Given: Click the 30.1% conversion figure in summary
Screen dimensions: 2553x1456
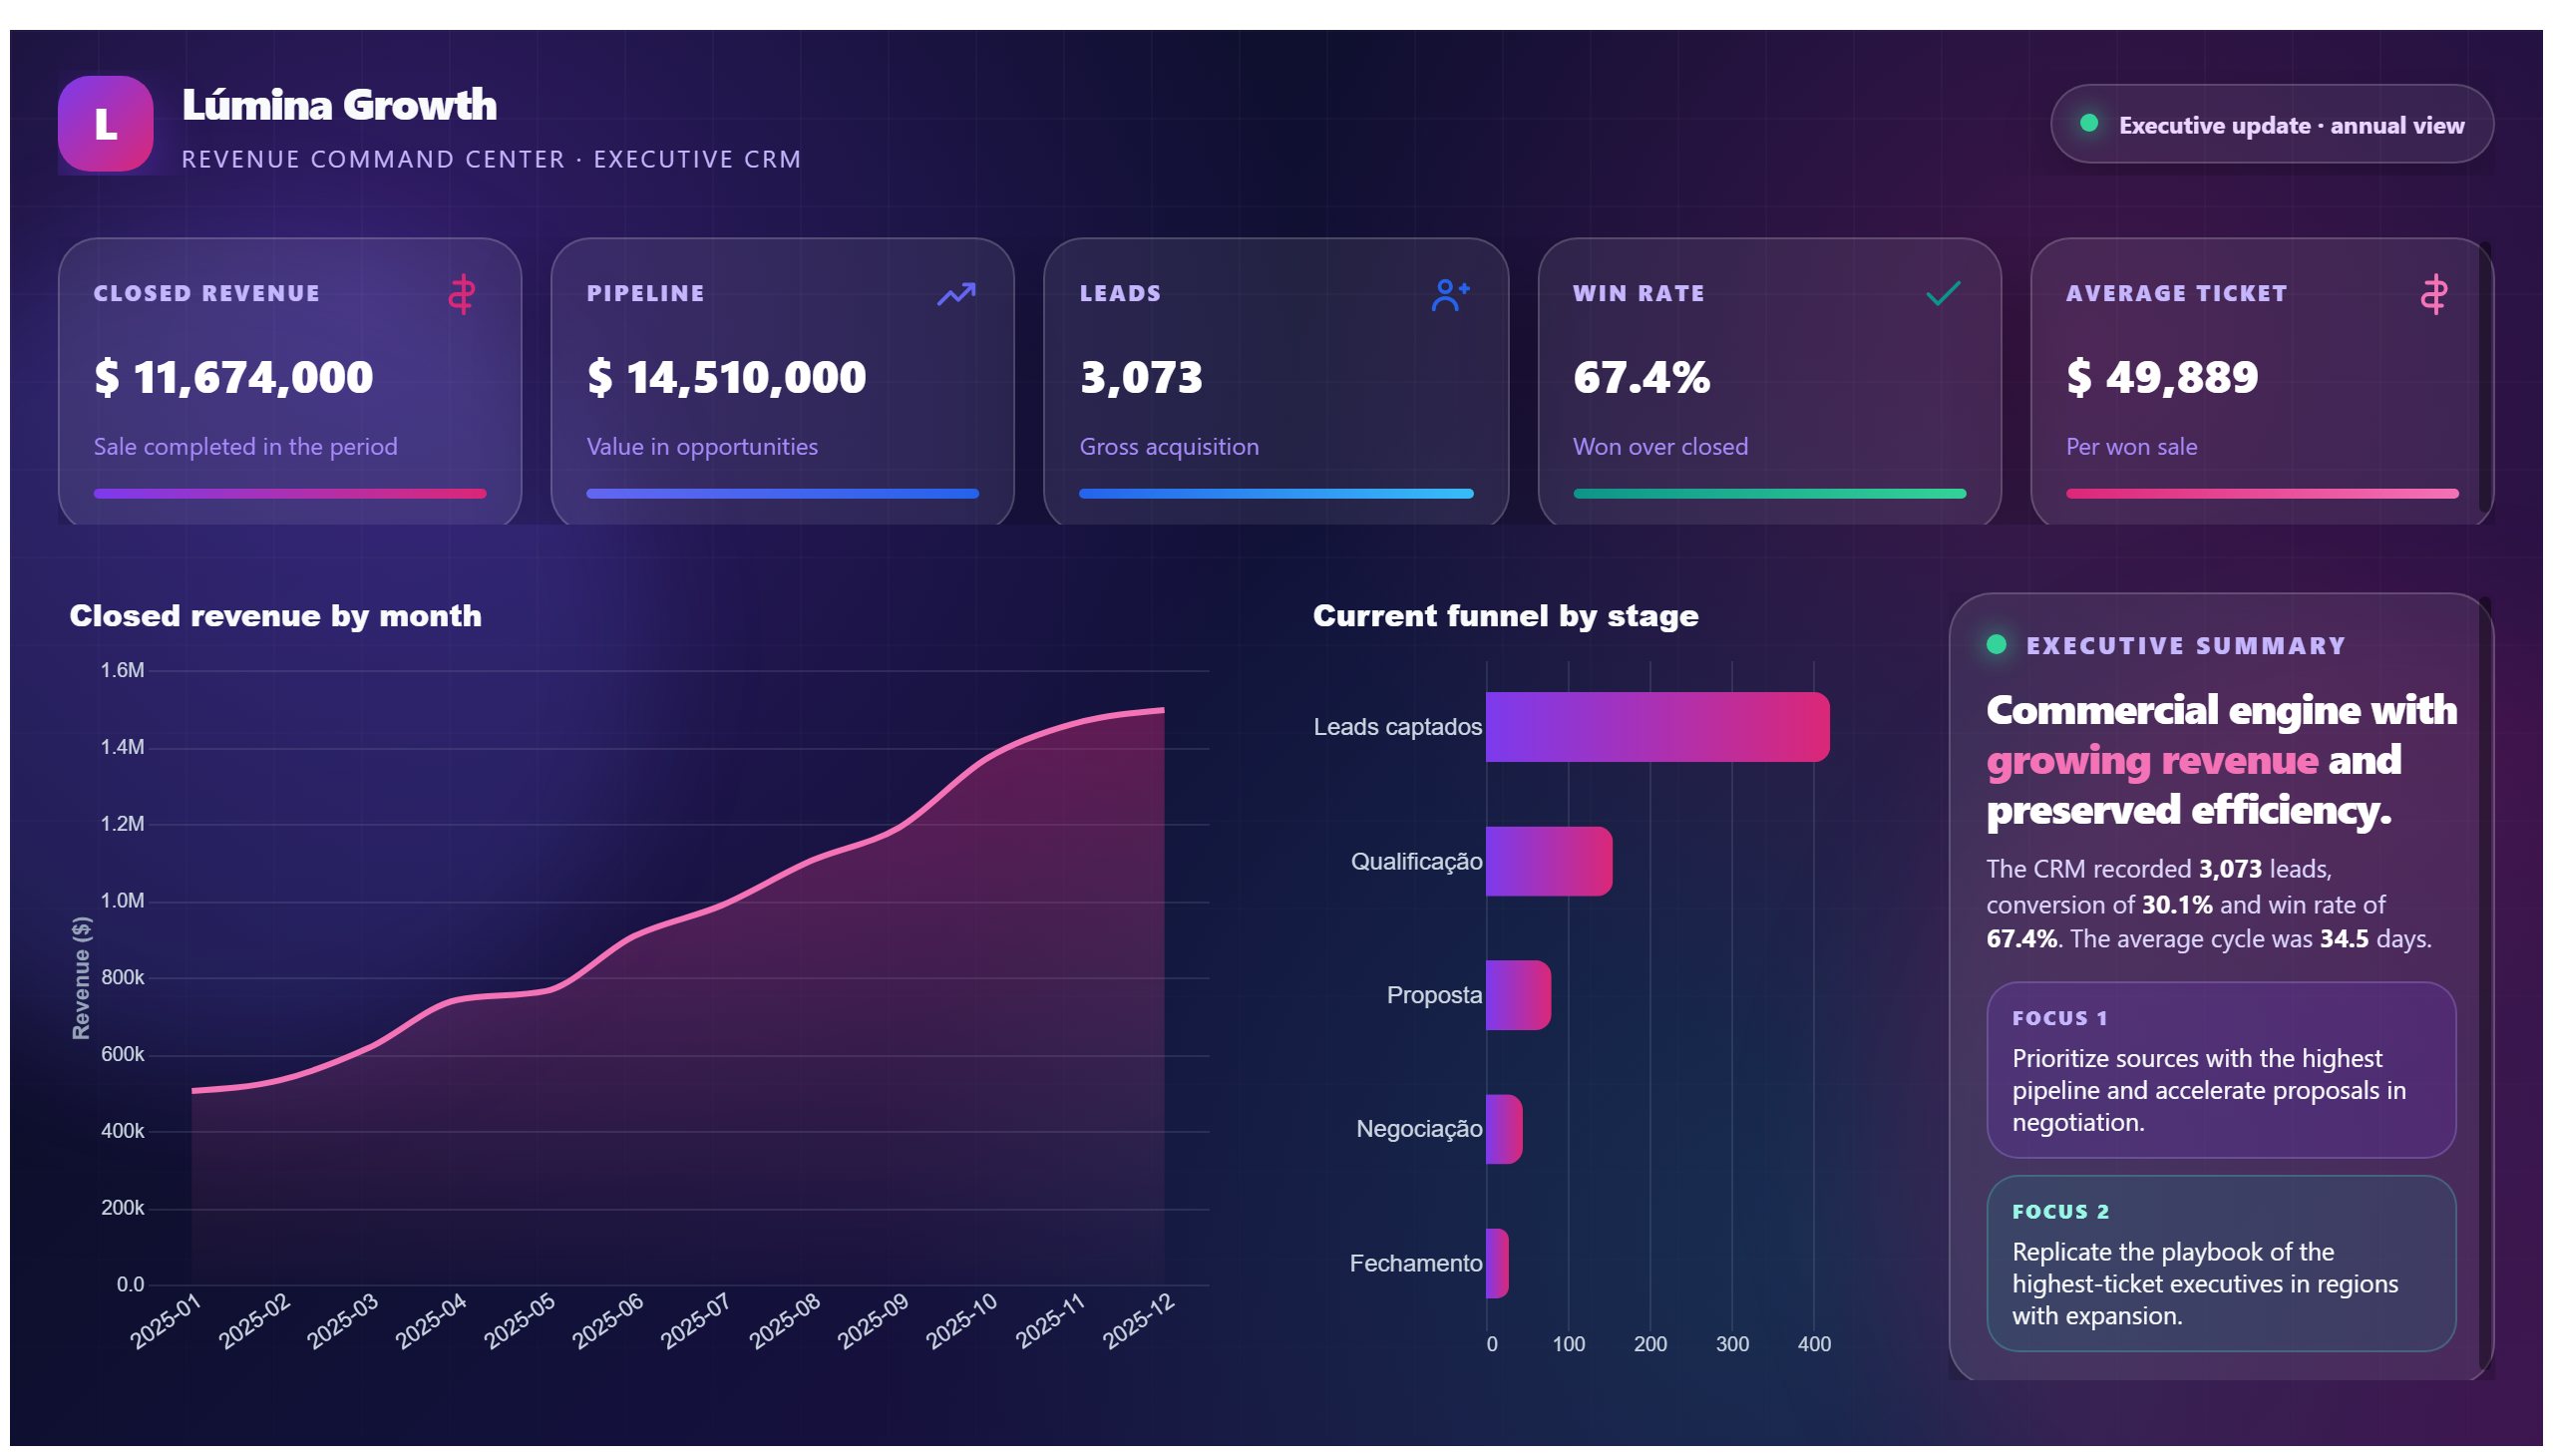Looking at the screenshot, I should click(x=2176, y=904).
